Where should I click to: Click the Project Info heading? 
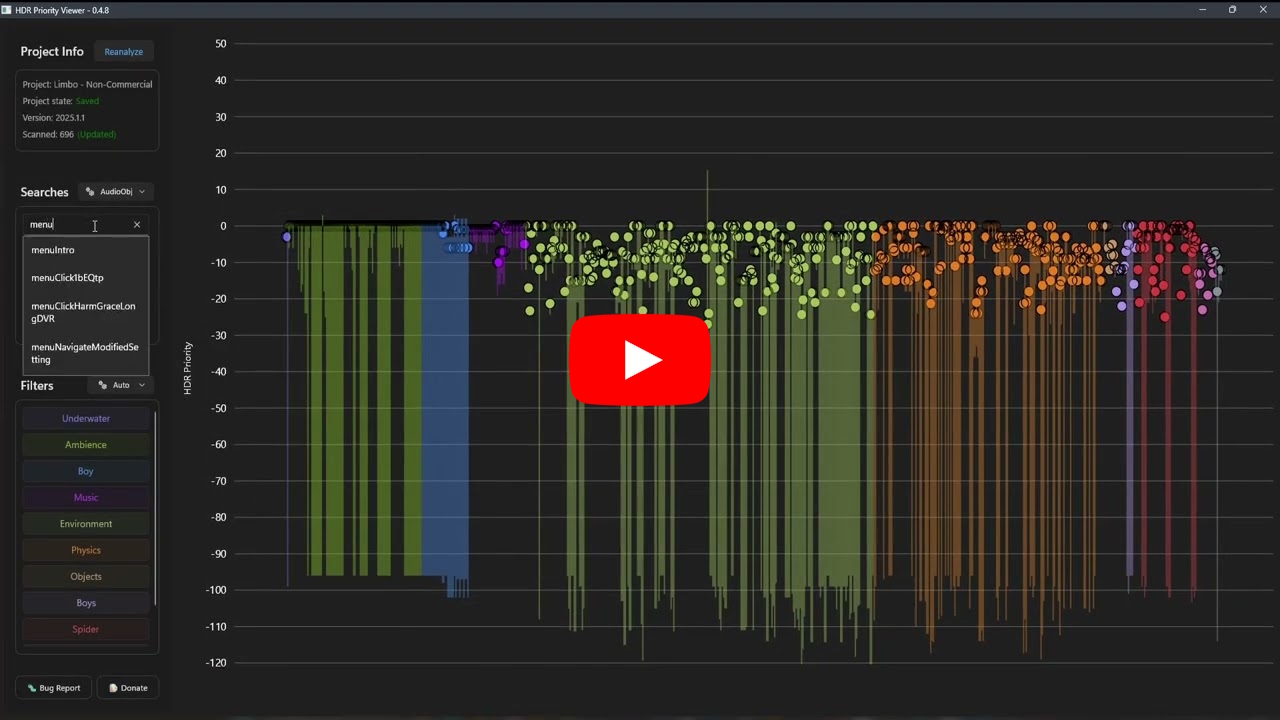[52, 52]
